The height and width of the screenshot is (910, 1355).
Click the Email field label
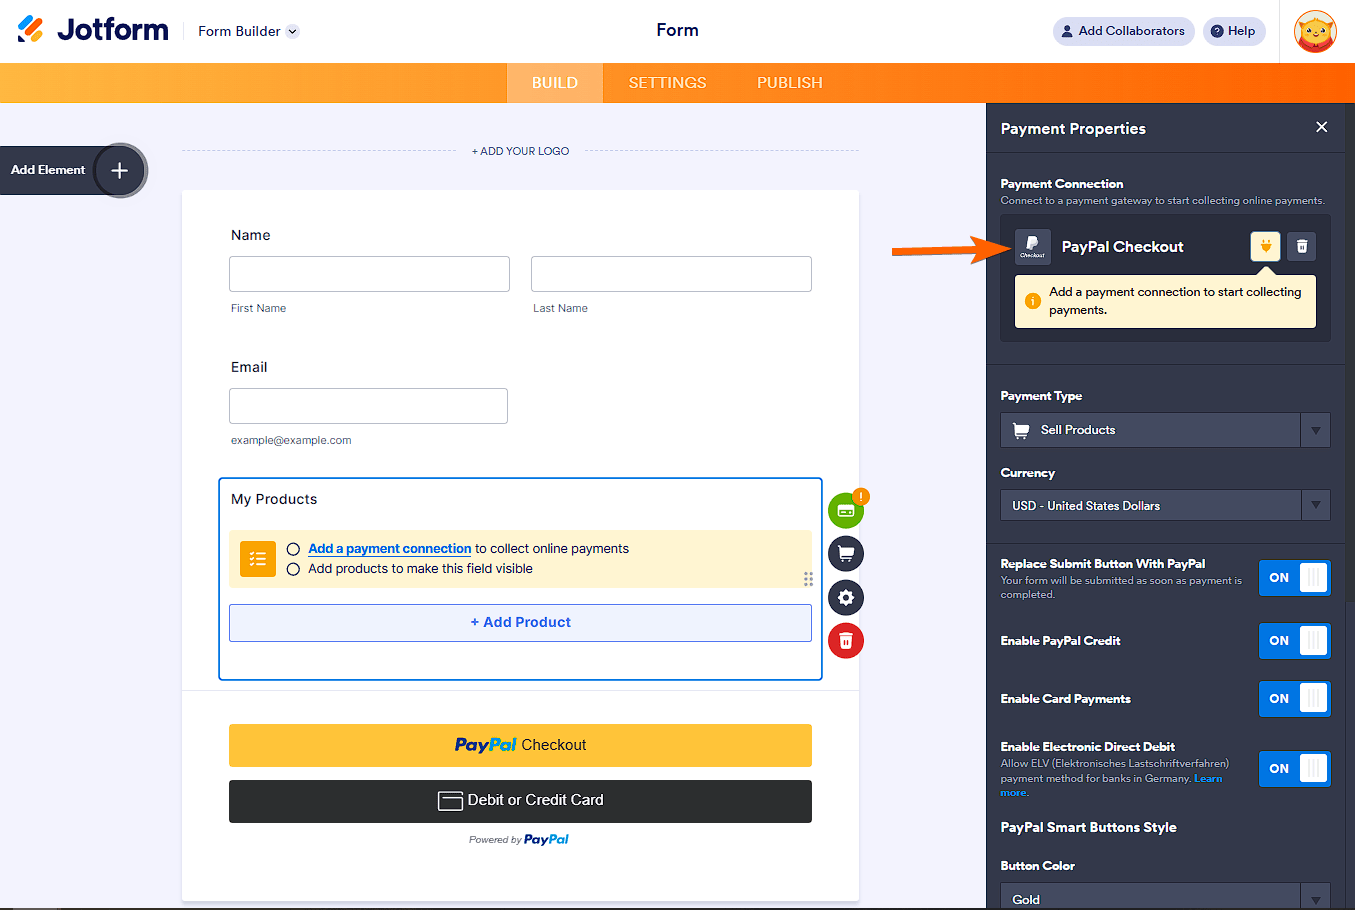249,367
